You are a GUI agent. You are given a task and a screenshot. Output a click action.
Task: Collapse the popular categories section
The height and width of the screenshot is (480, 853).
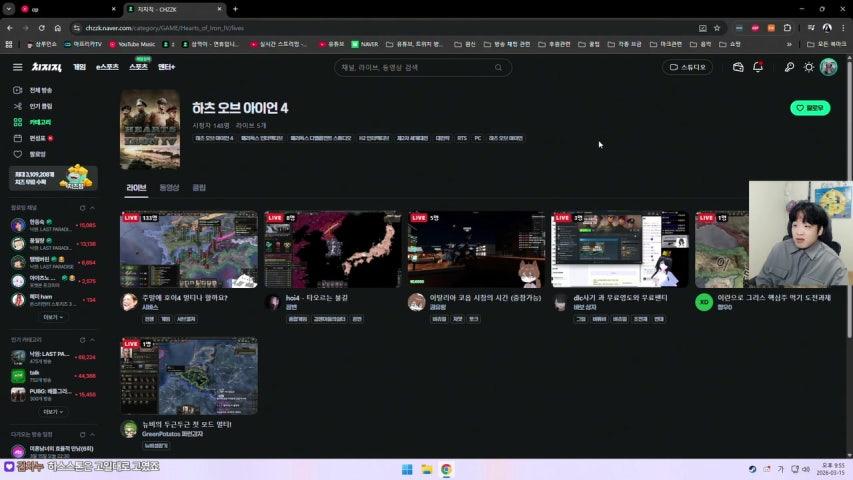point(92,340)
